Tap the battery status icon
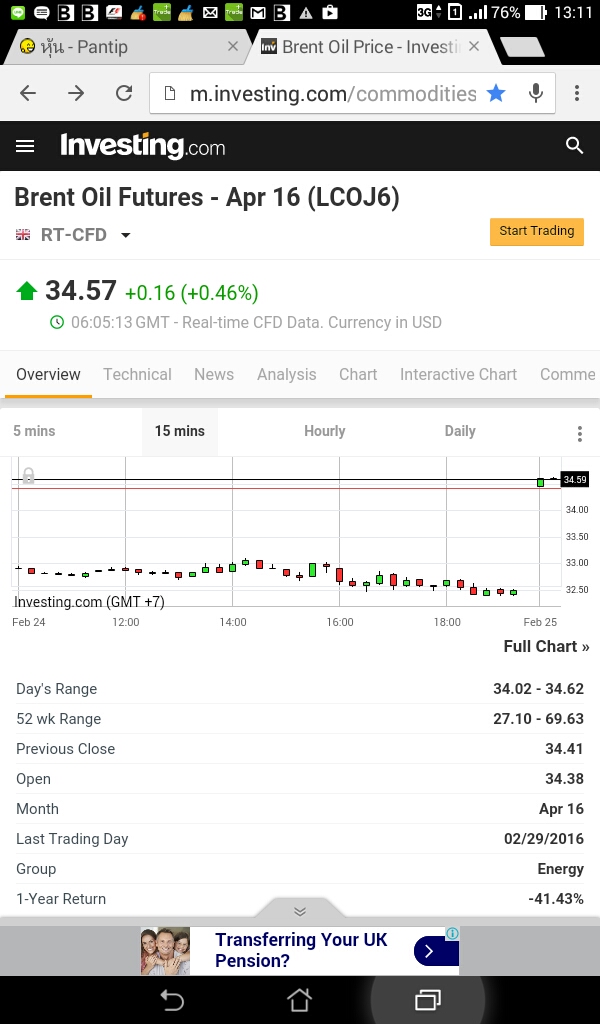The height and width of the screenshot is (1024, 600). [x=535, y=12]
